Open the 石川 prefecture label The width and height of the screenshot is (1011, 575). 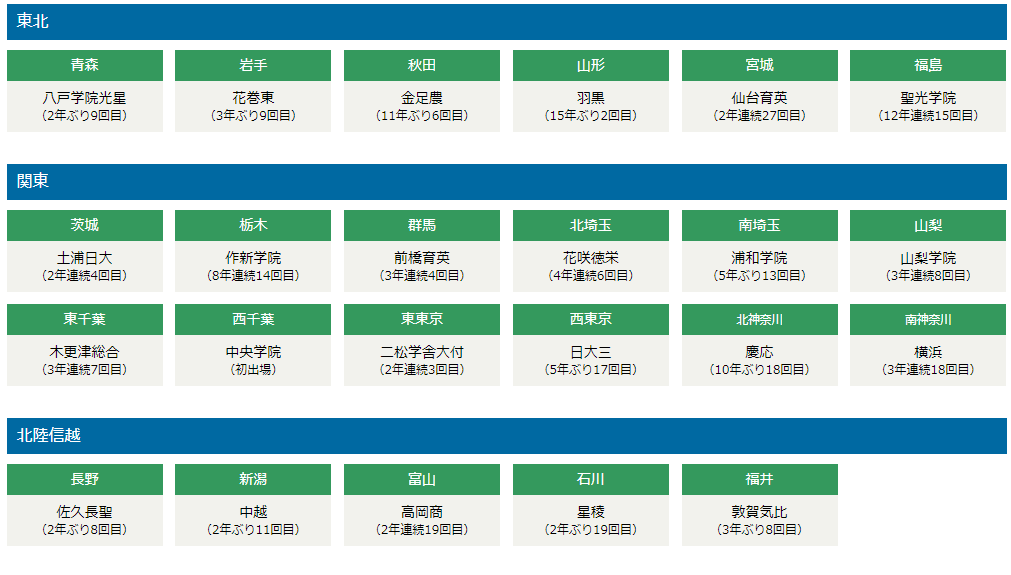[591, 479]
